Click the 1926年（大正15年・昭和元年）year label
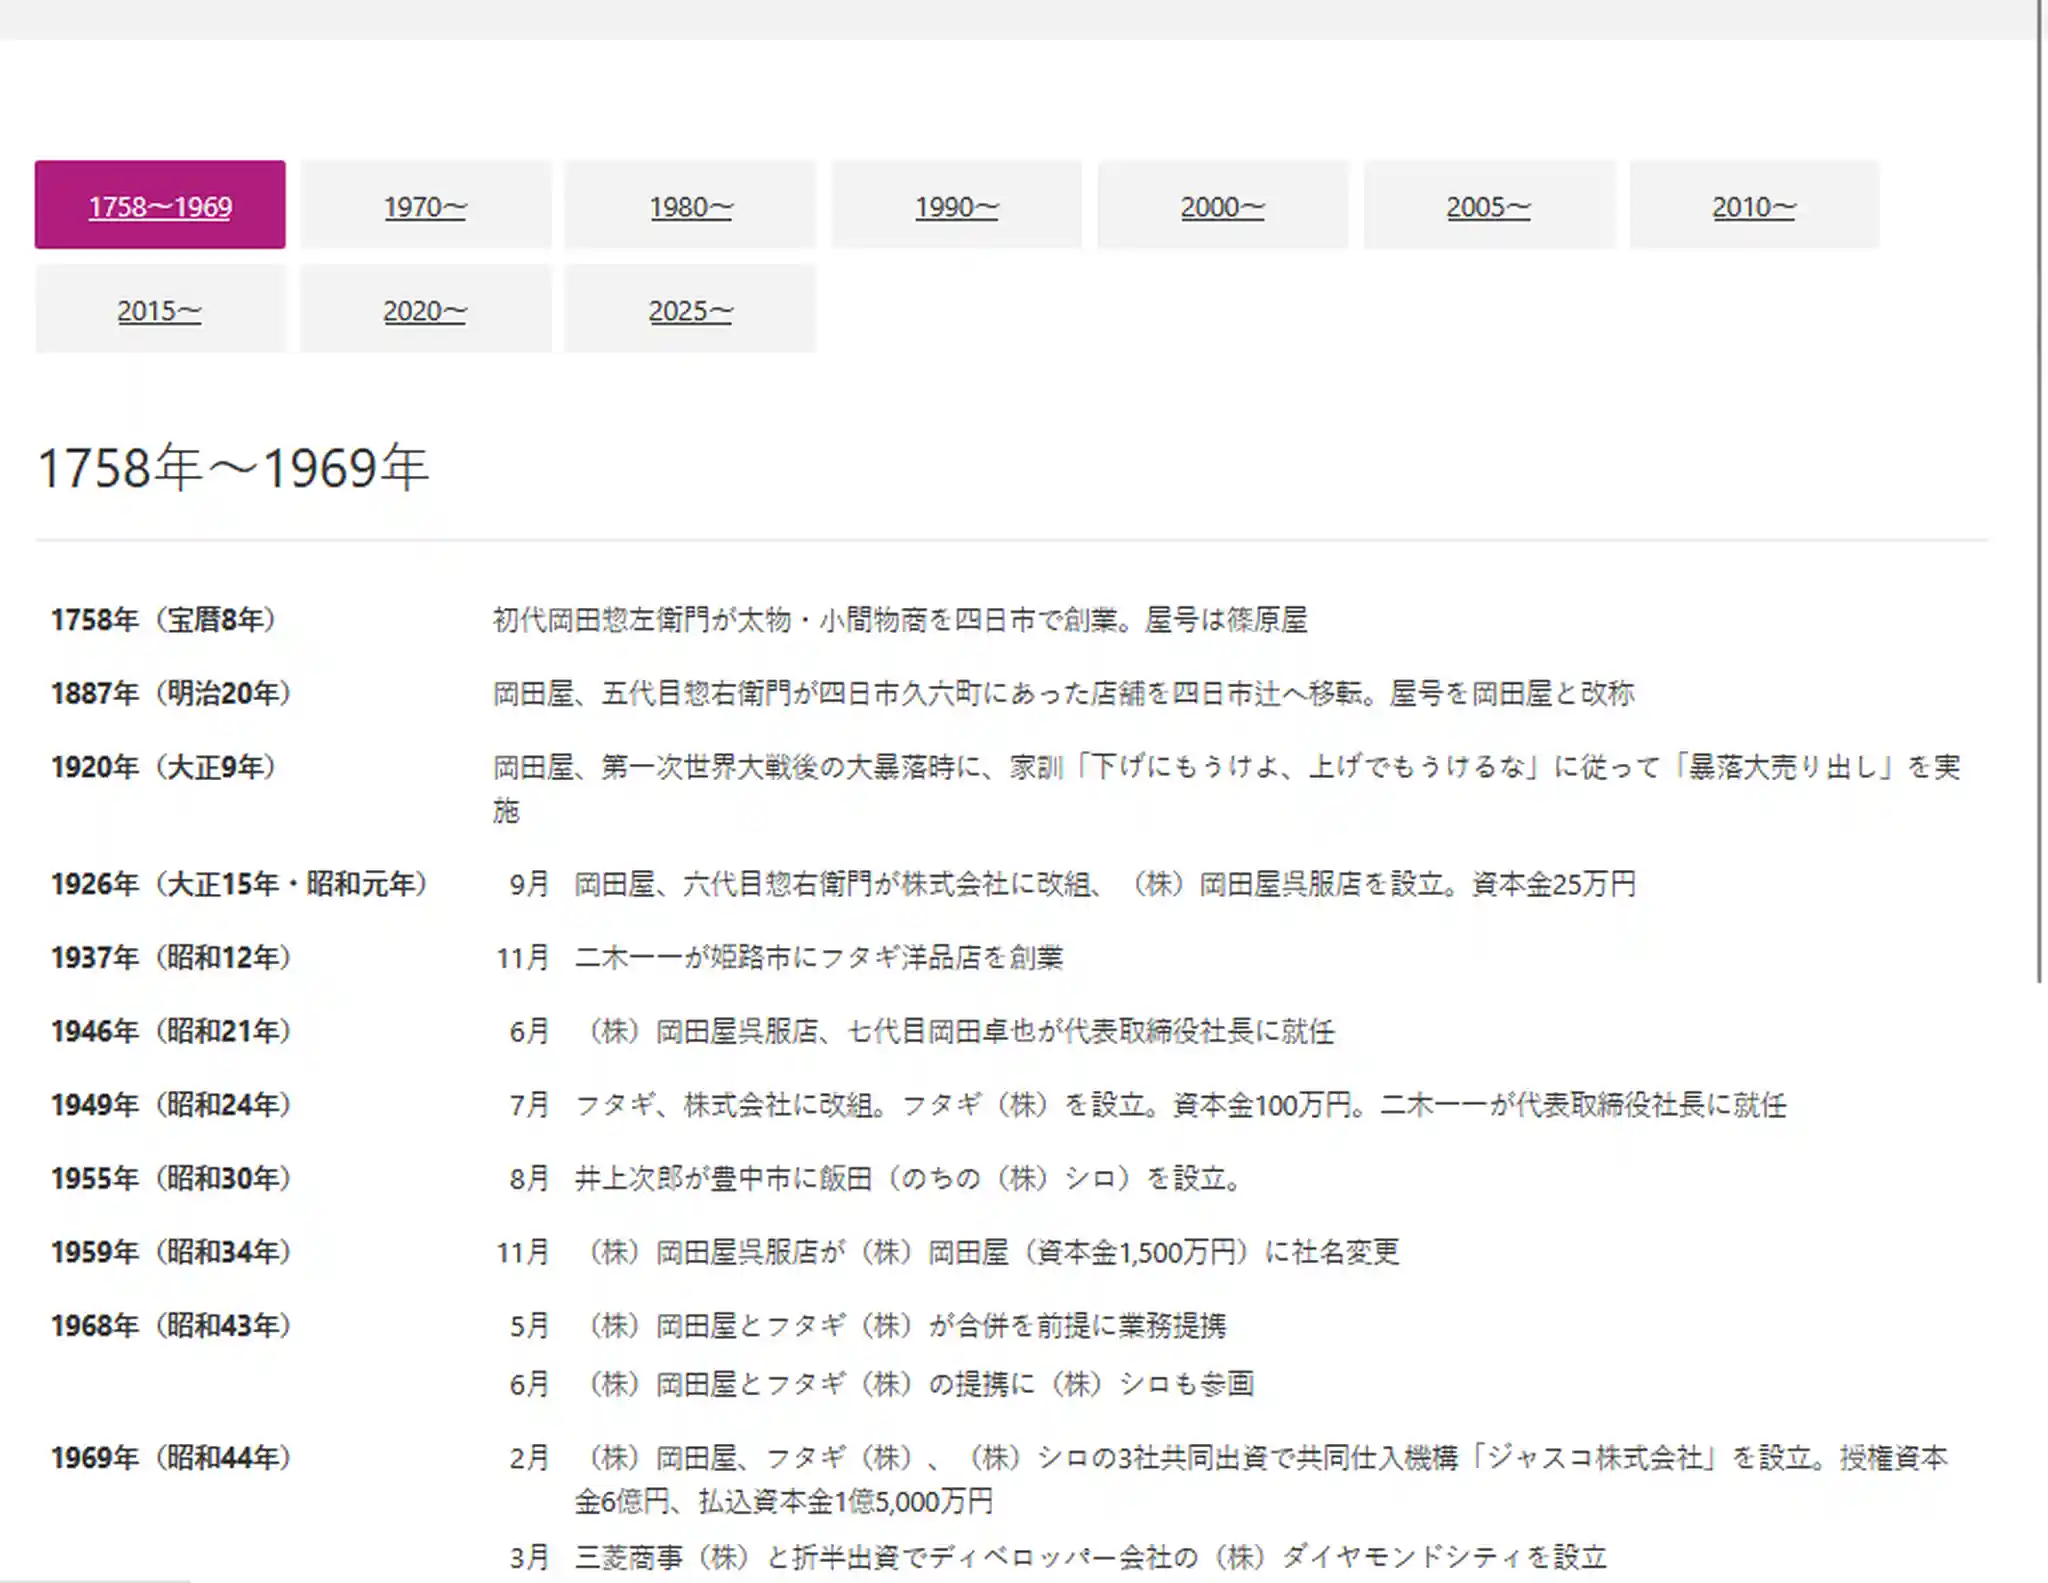 pos(239,884)
